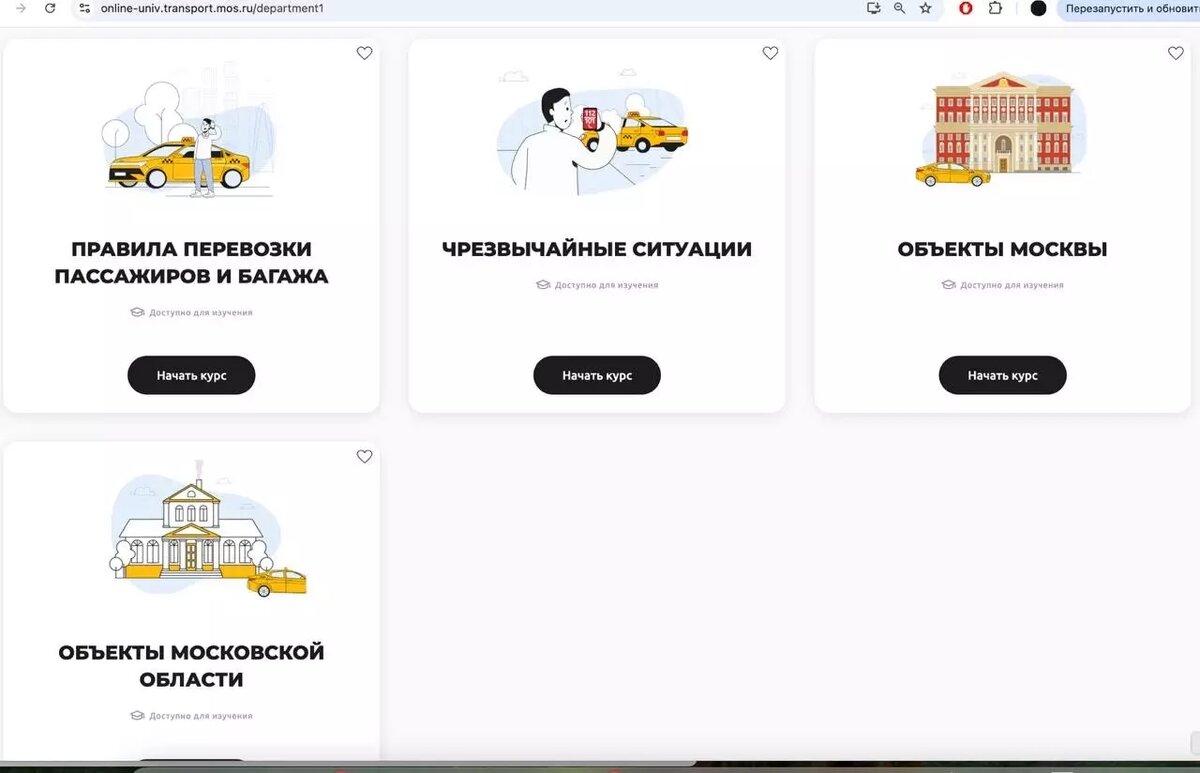Click the 'ПРАВИЛА ПЕРЕВОЗКИ ПАССАЖИРОВ И БАГАЖА' title

191,263
